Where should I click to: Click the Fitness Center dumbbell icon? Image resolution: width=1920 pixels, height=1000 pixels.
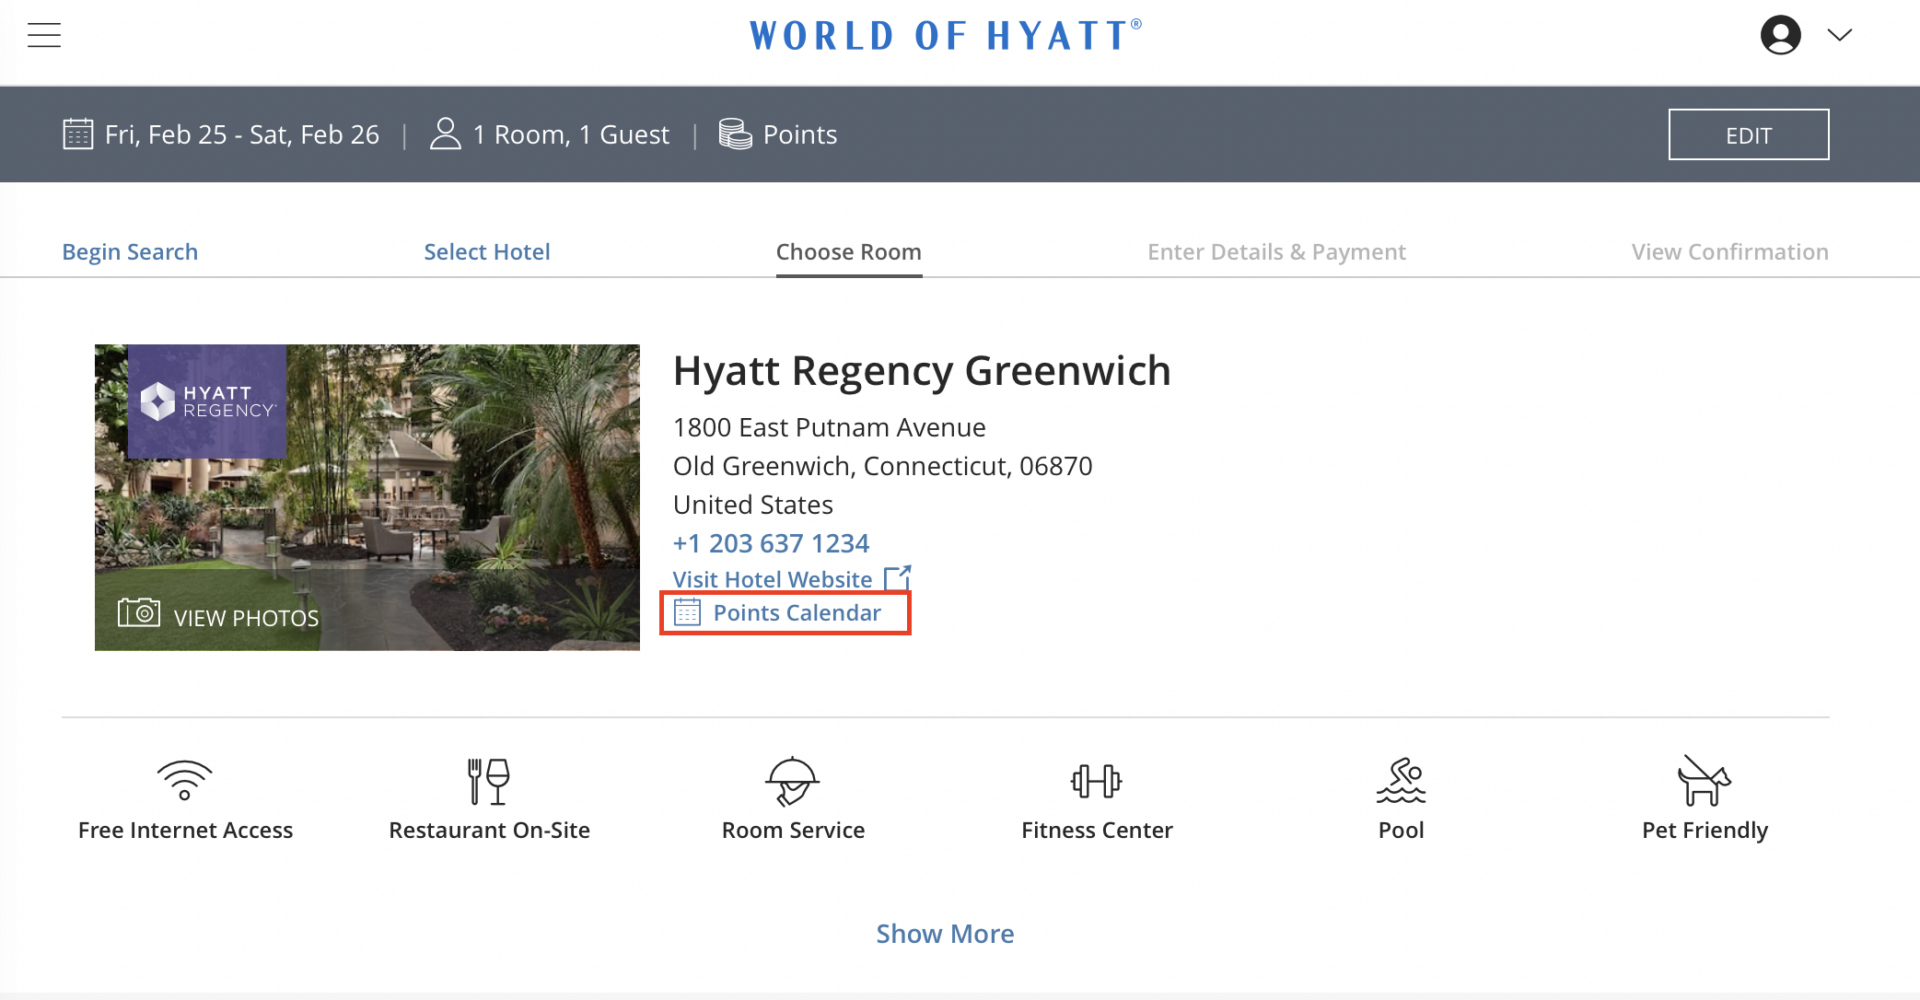coord(1097,781)
